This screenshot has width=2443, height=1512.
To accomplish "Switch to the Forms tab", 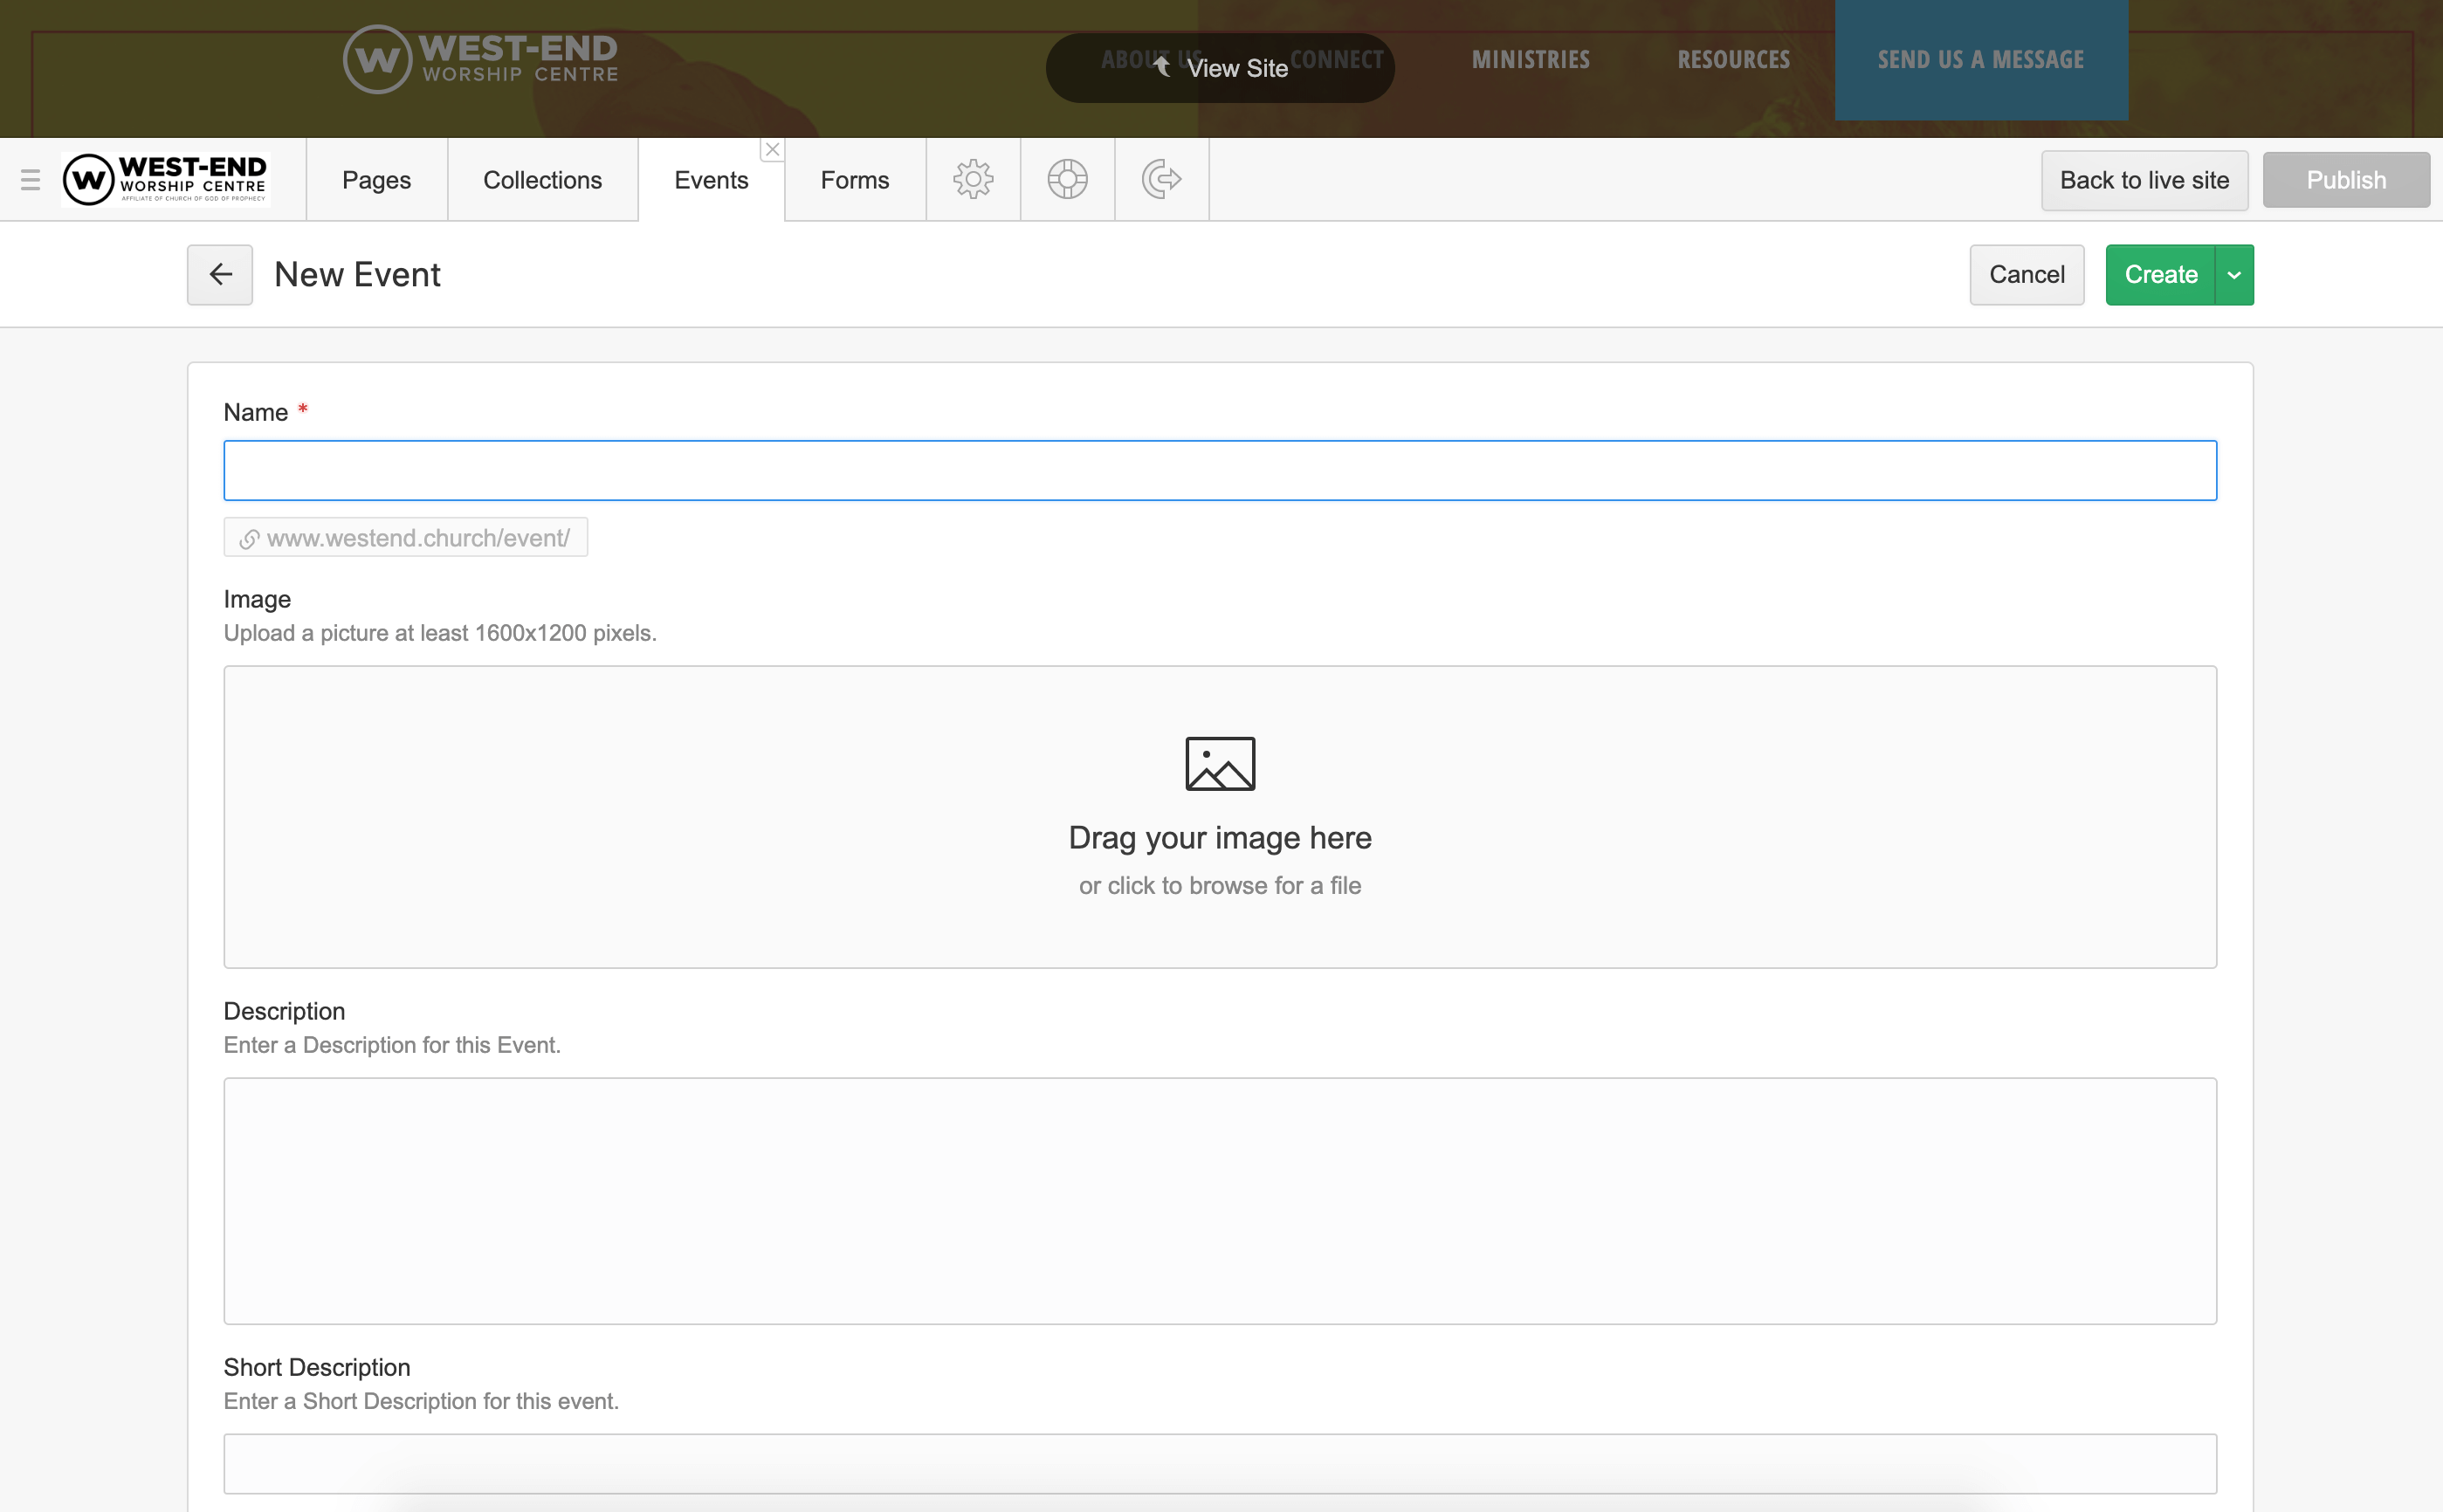I will click(x=855, y=180).
